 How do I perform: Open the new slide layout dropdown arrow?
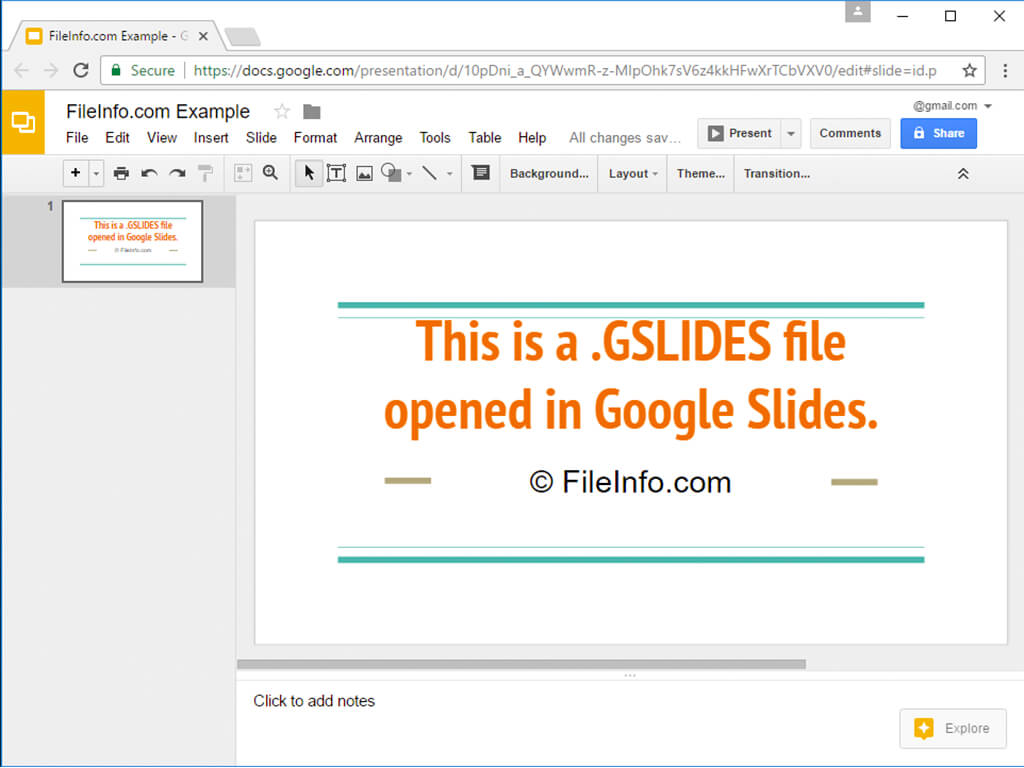coord(96,174)
